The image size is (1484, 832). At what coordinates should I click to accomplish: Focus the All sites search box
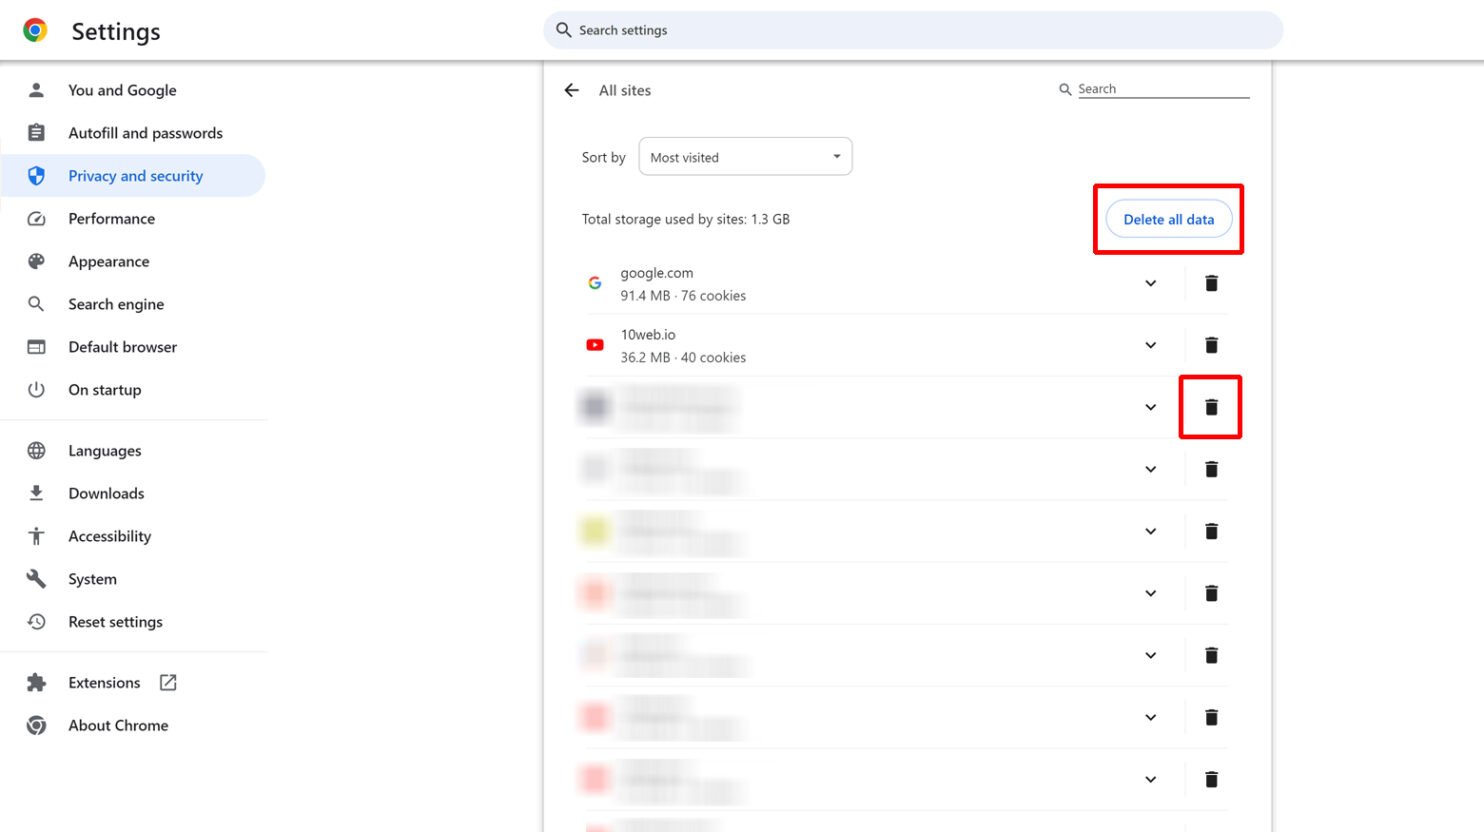(1162, 89)
